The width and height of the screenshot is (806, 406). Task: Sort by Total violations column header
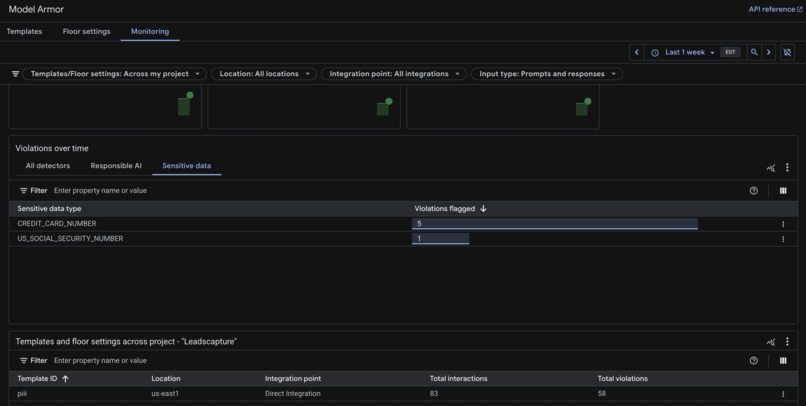point(622,379)
